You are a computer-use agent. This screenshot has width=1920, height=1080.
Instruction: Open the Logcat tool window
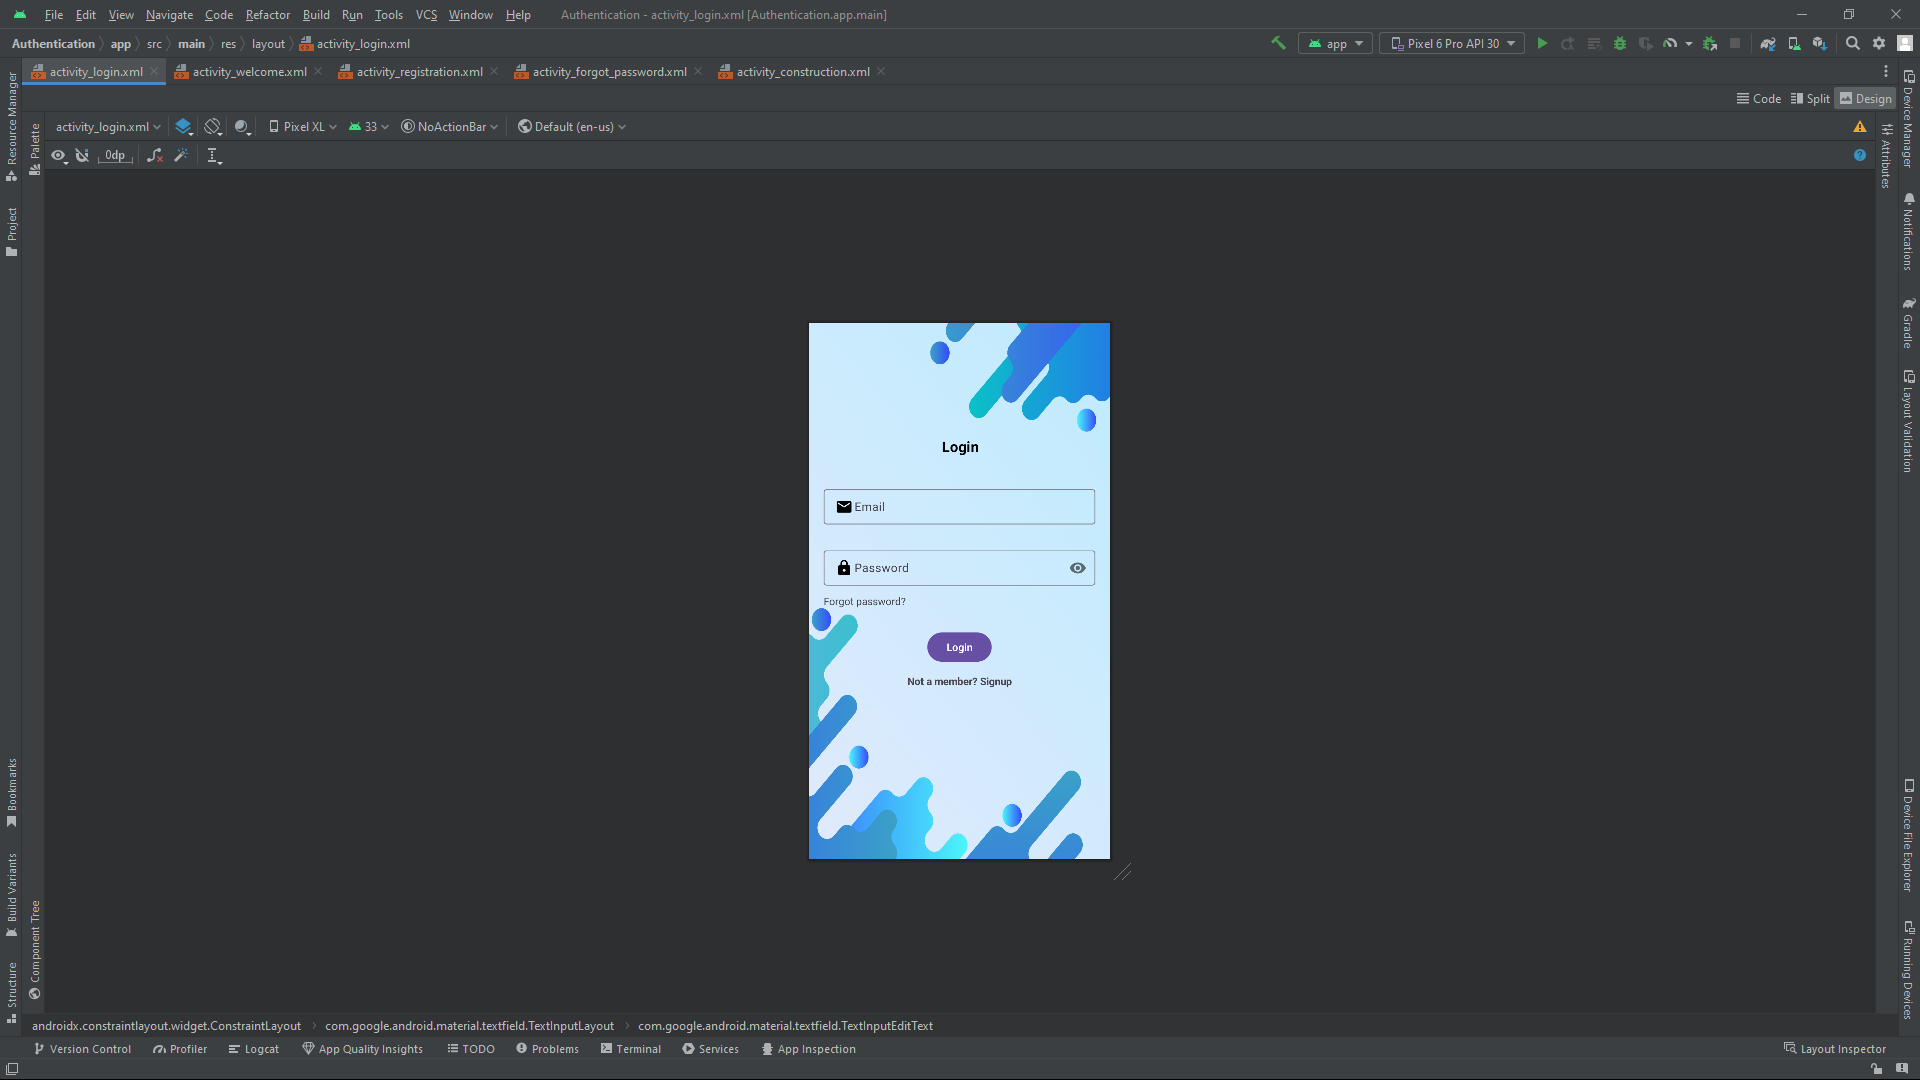253,1049
